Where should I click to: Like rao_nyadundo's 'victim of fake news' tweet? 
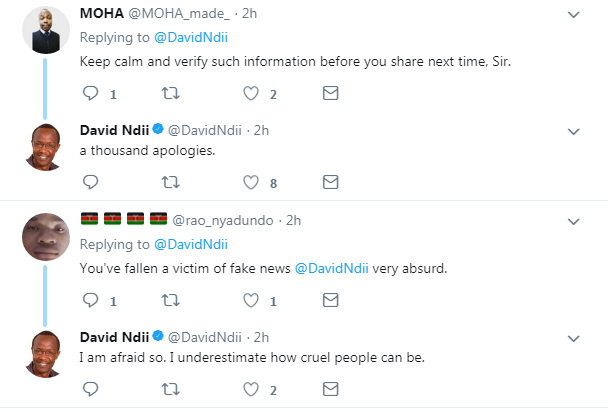(251, 300)
